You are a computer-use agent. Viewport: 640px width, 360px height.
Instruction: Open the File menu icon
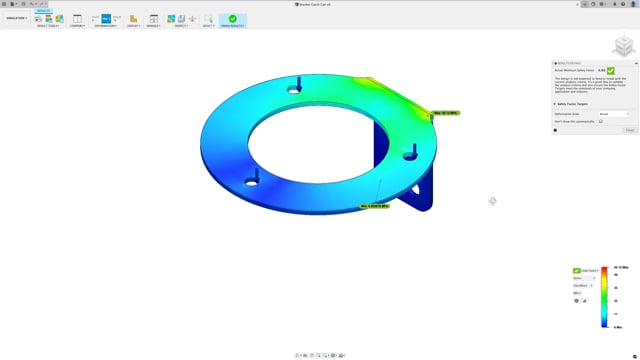(x=13, y=4)
